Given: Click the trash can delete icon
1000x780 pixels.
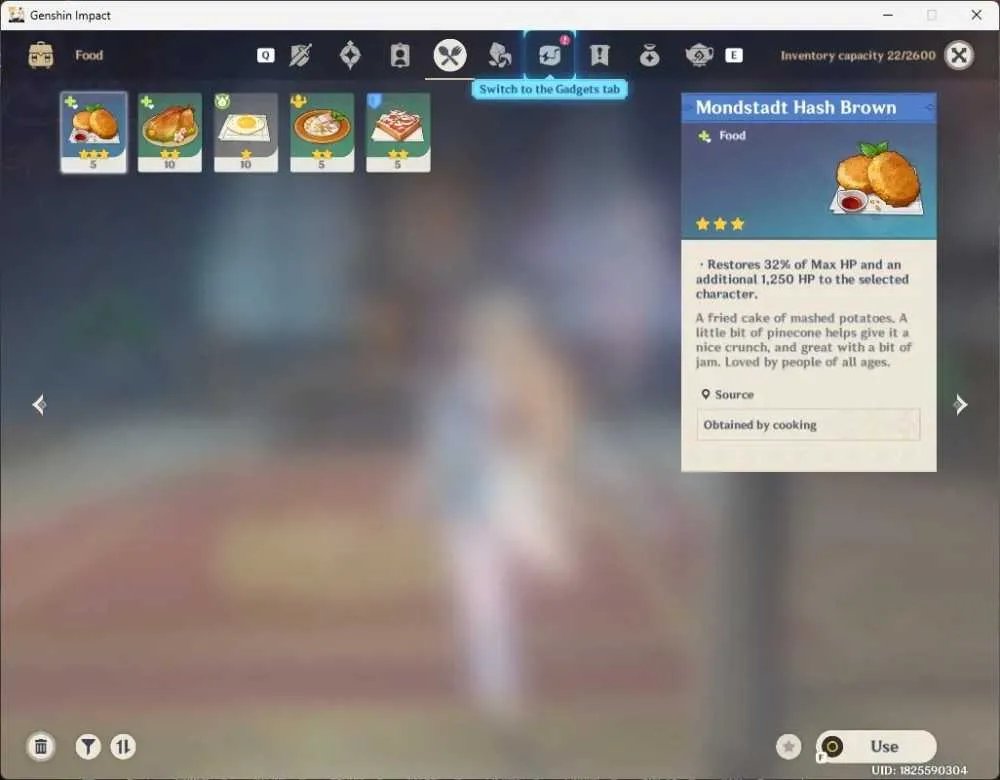Looking at the screenshot, I should (41, 746).
